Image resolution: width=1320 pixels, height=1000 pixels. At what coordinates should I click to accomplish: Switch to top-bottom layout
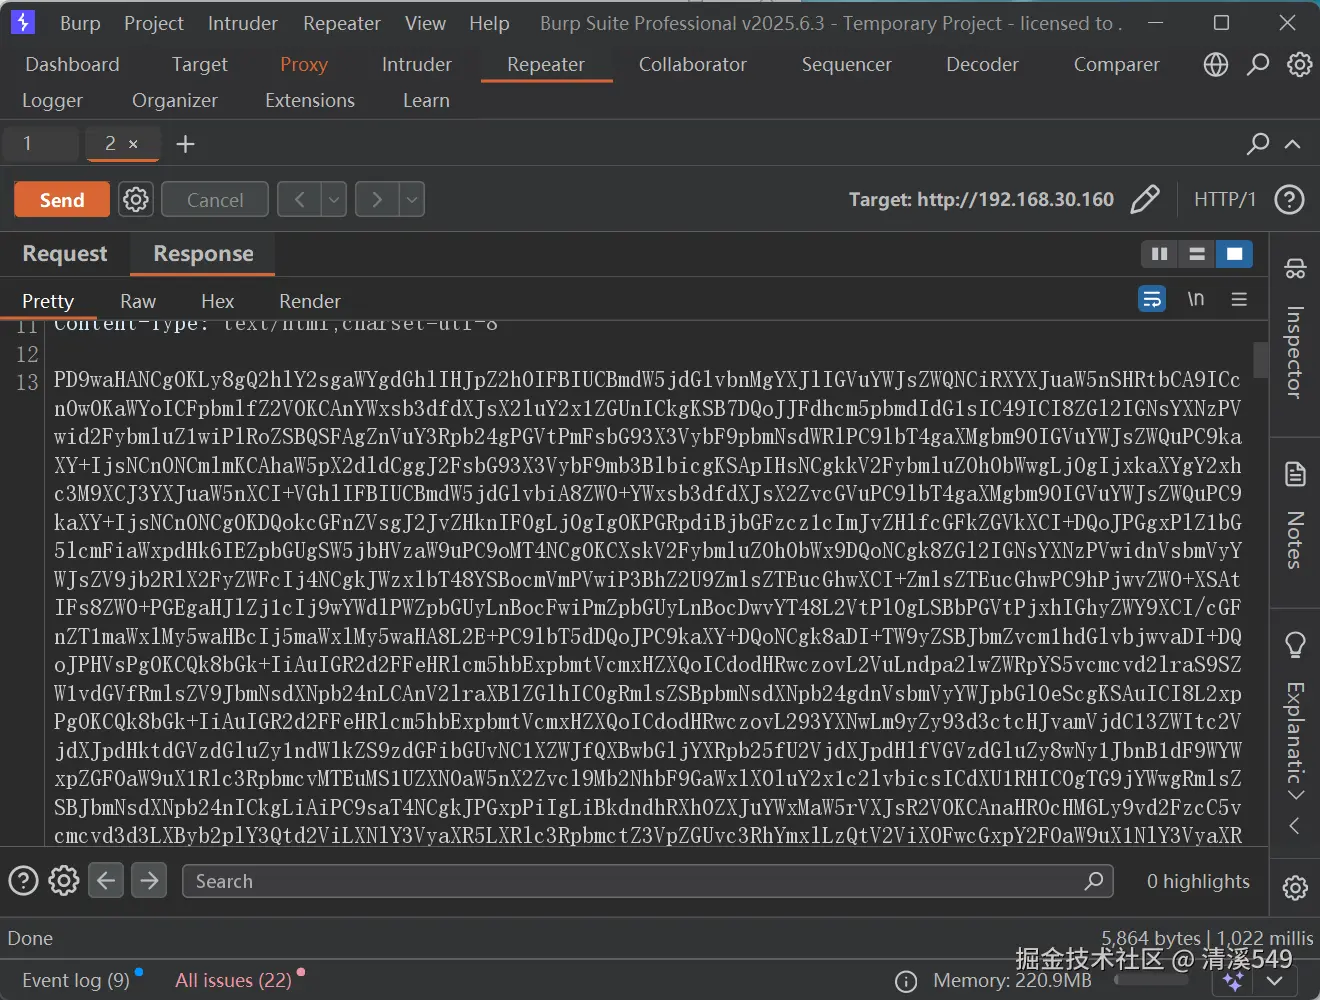(1197, 254)
